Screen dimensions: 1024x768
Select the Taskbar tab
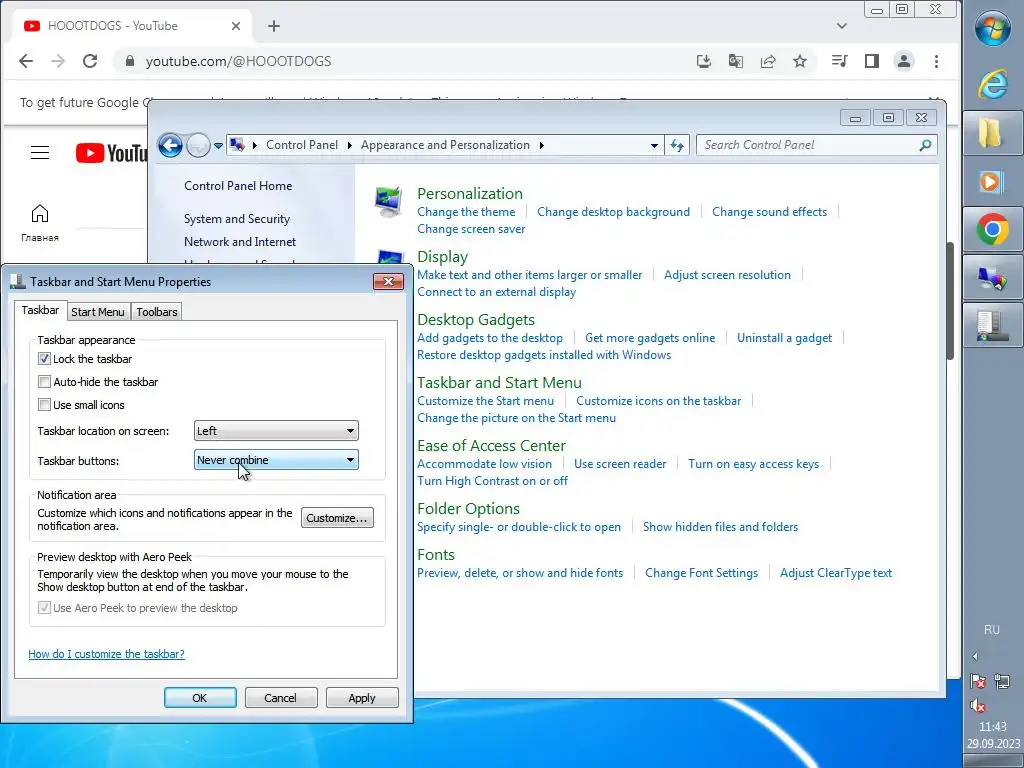tap(40, 310)
